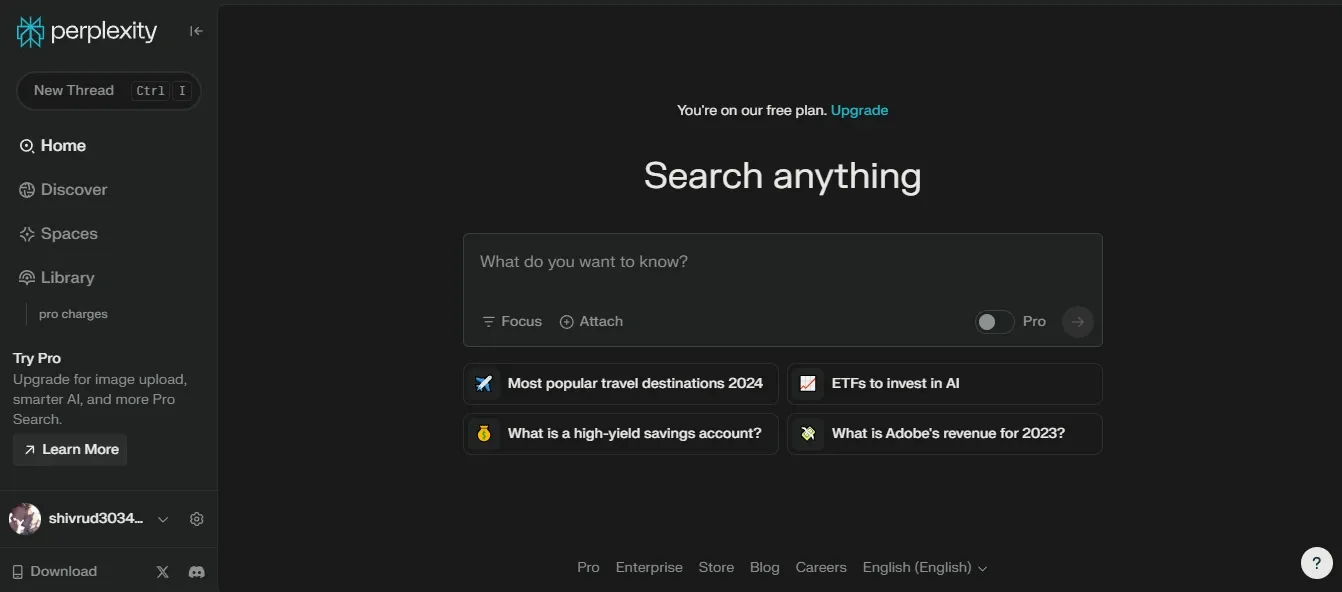The width and height of the screenshot is (1342, 592).
Task: Click the Discord icon at bottom
Action: [197, 571]
